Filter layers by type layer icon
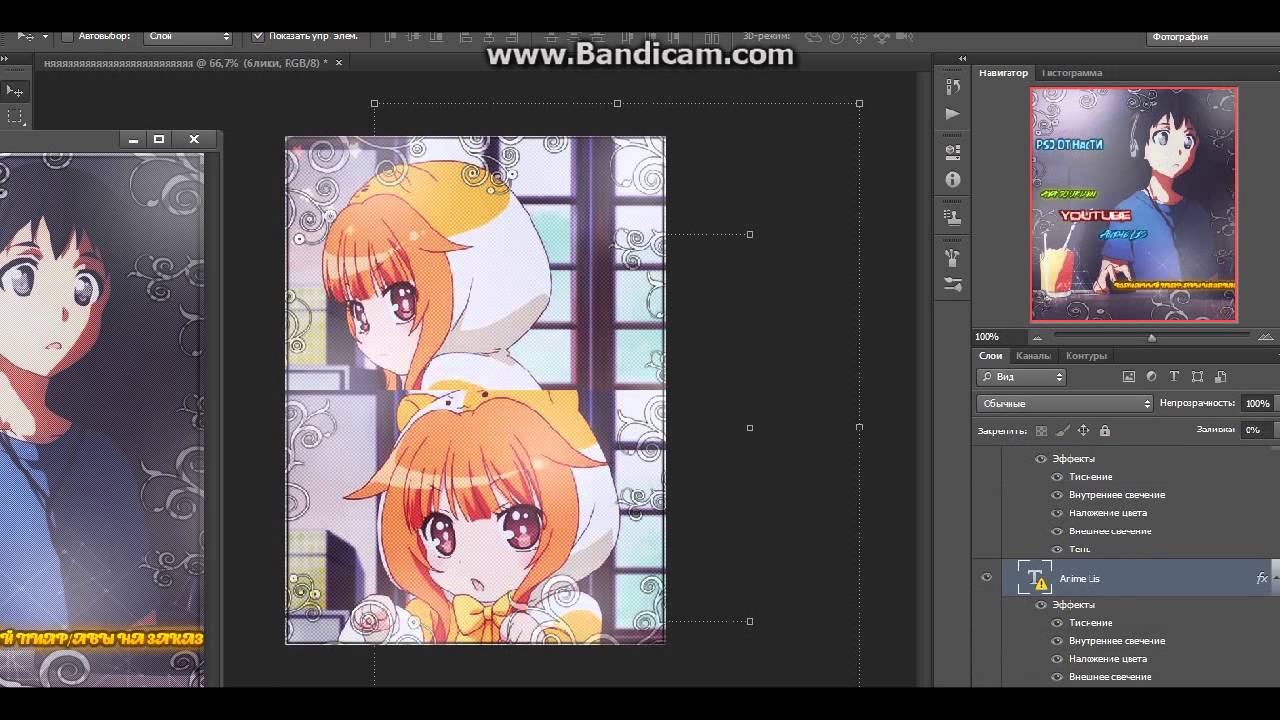Viewport: 1280px width, 720px height. 1174,377
